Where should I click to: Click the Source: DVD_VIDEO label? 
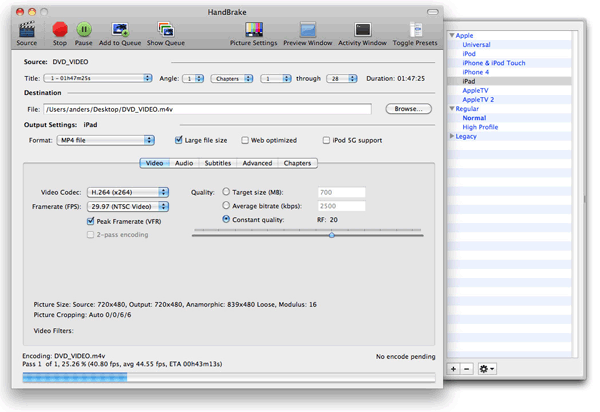[x=56, y=62]
